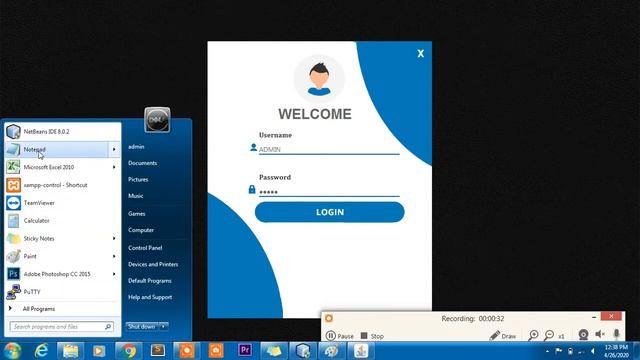640x360 pixels.
Task: Open Computer from Start menu
Action: (141, 230)
